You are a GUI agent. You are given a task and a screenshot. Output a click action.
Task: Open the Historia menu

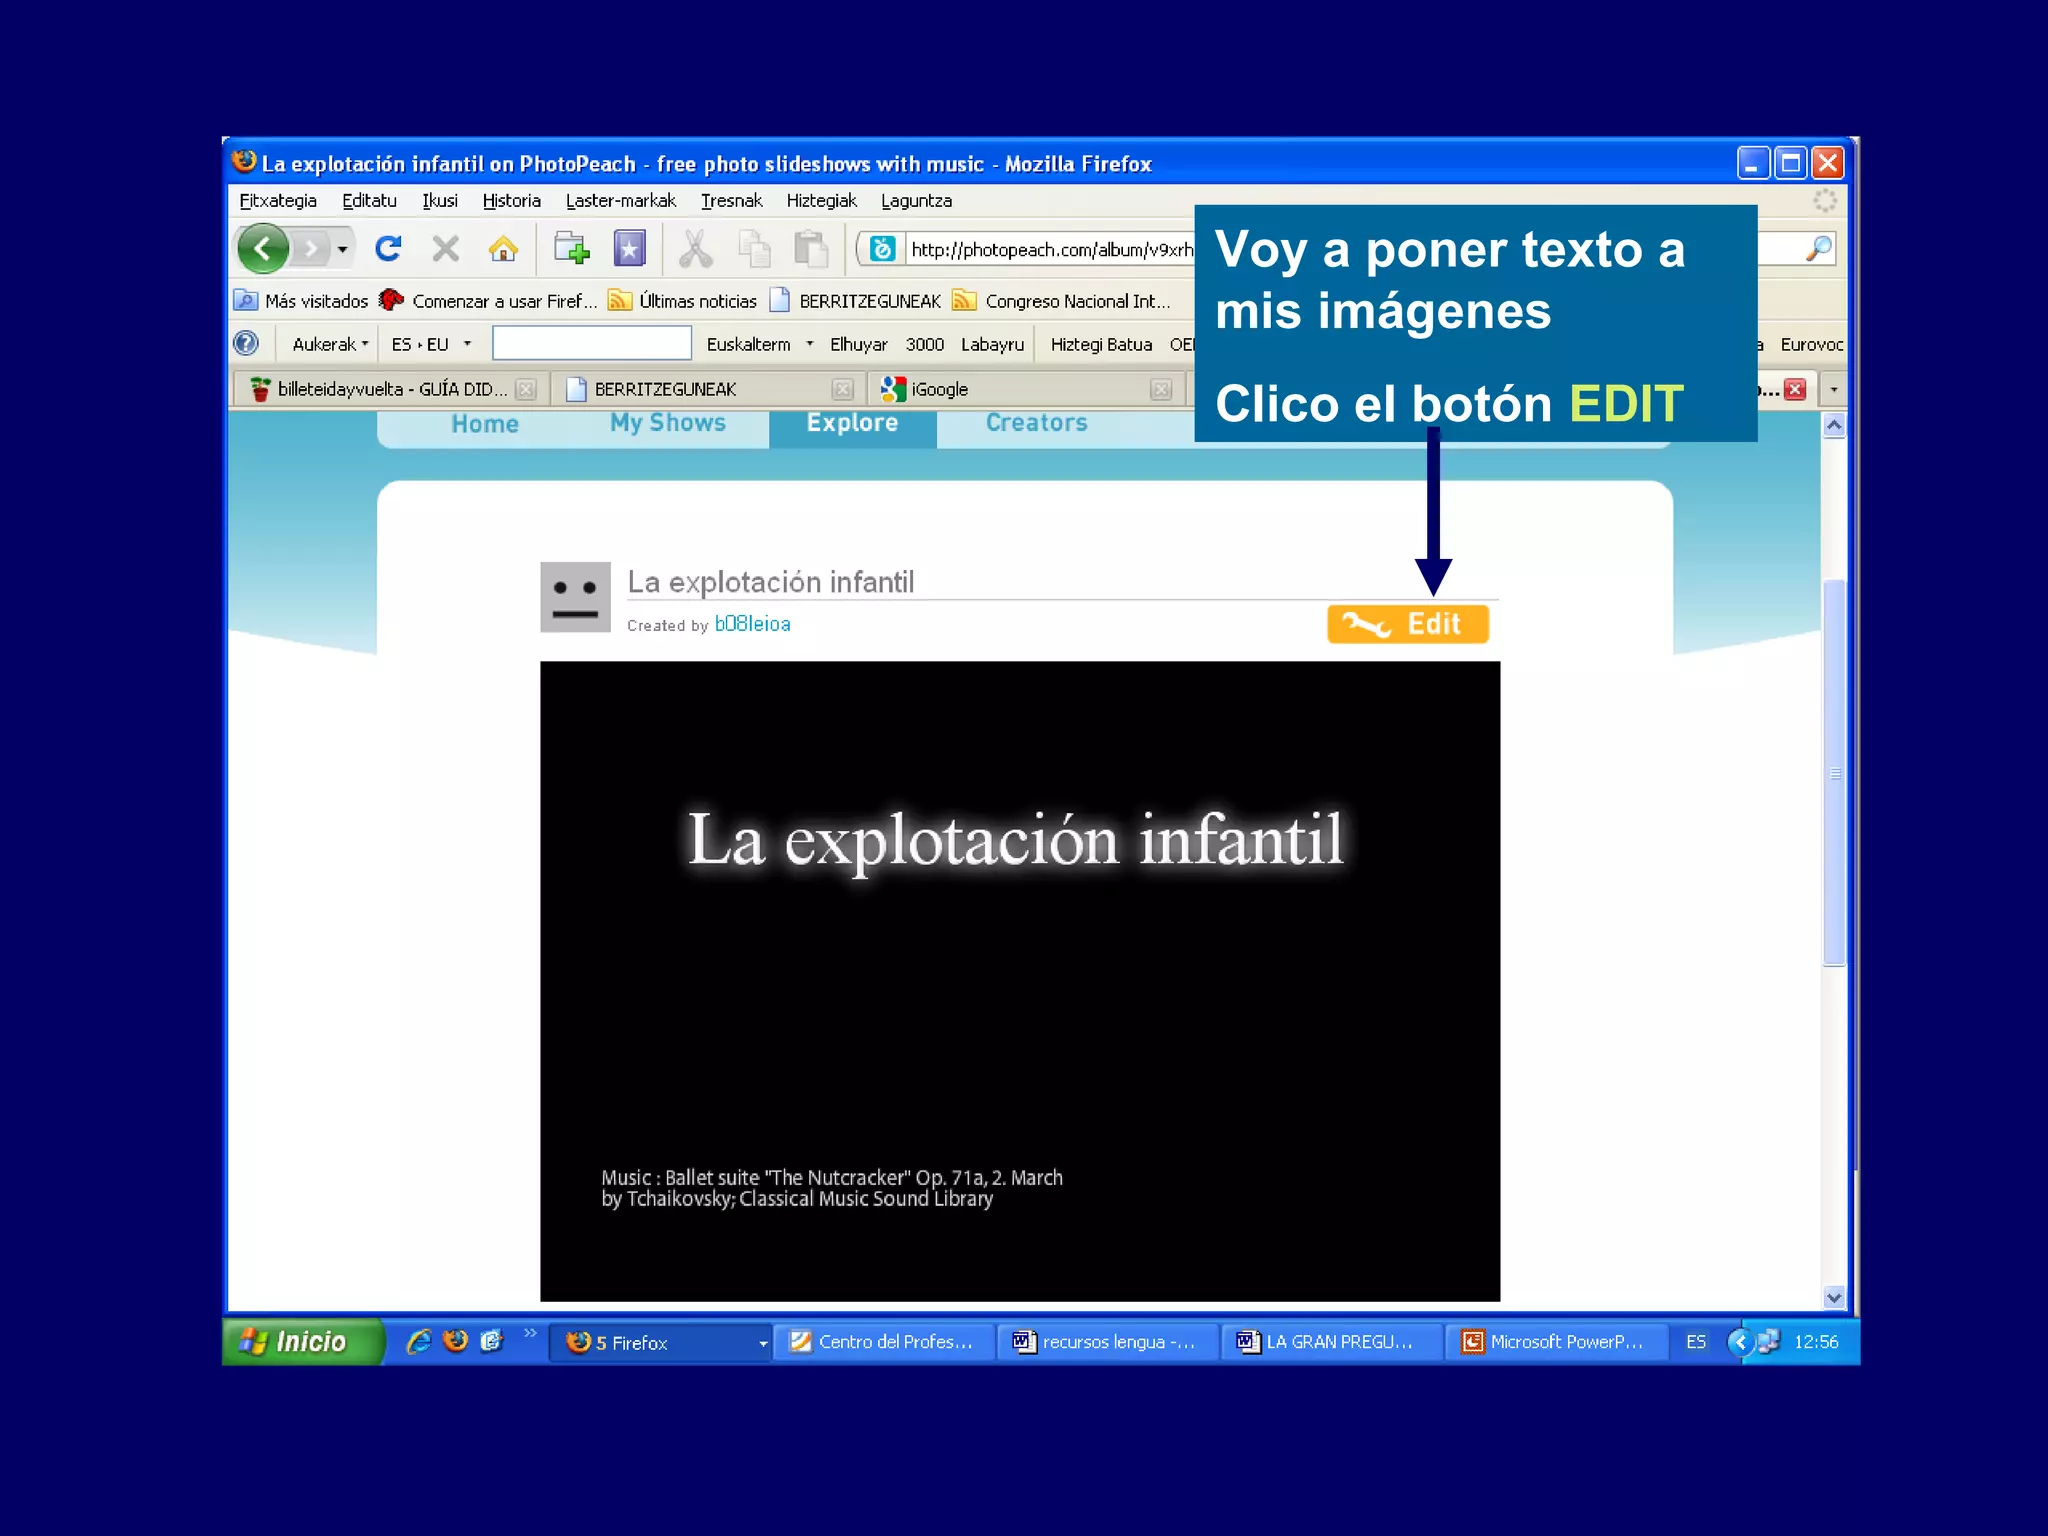coord(511,201)
